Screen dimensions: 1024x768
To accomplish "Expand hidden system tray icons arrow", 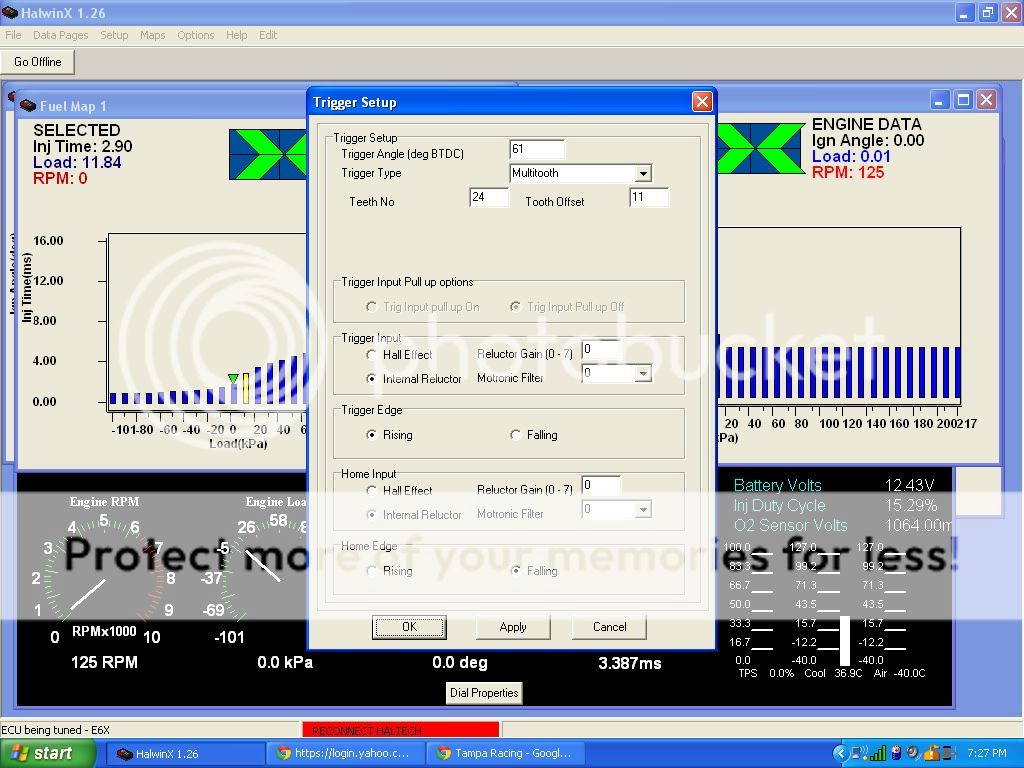I will (840, 753).
